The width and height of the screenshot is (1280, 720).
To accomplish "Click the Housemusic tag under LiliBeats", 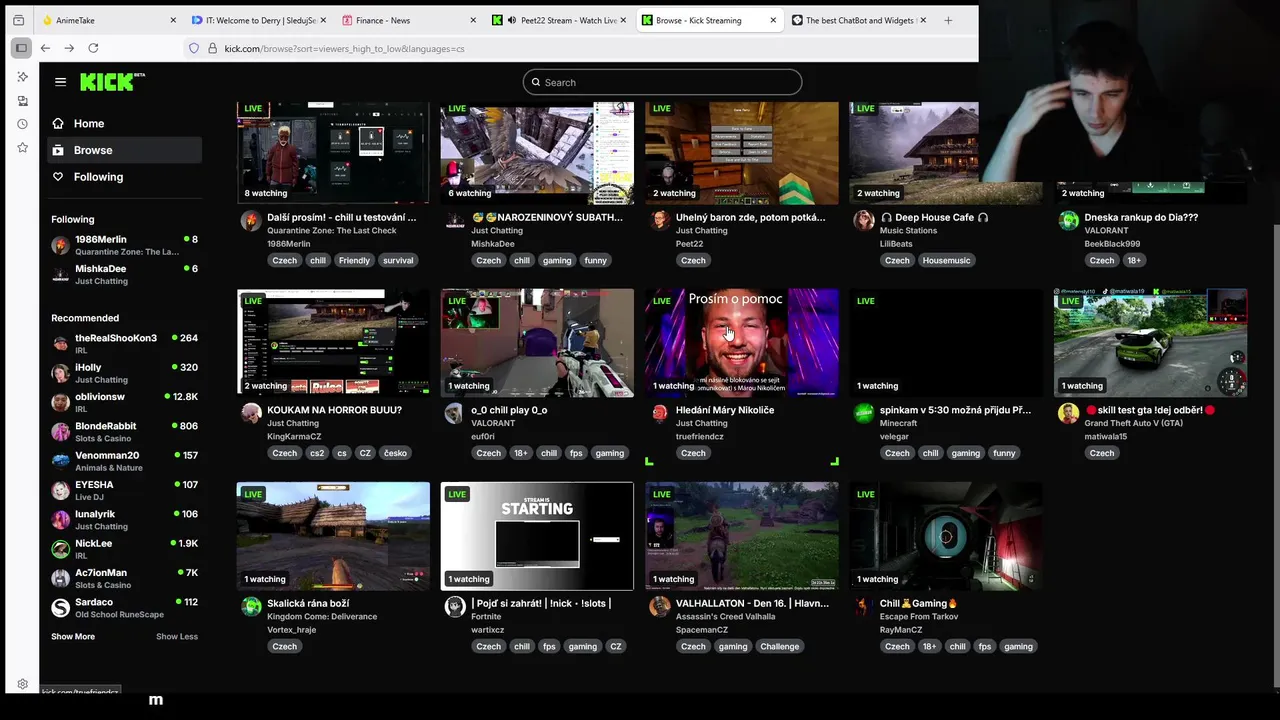I will coord(946,260).
